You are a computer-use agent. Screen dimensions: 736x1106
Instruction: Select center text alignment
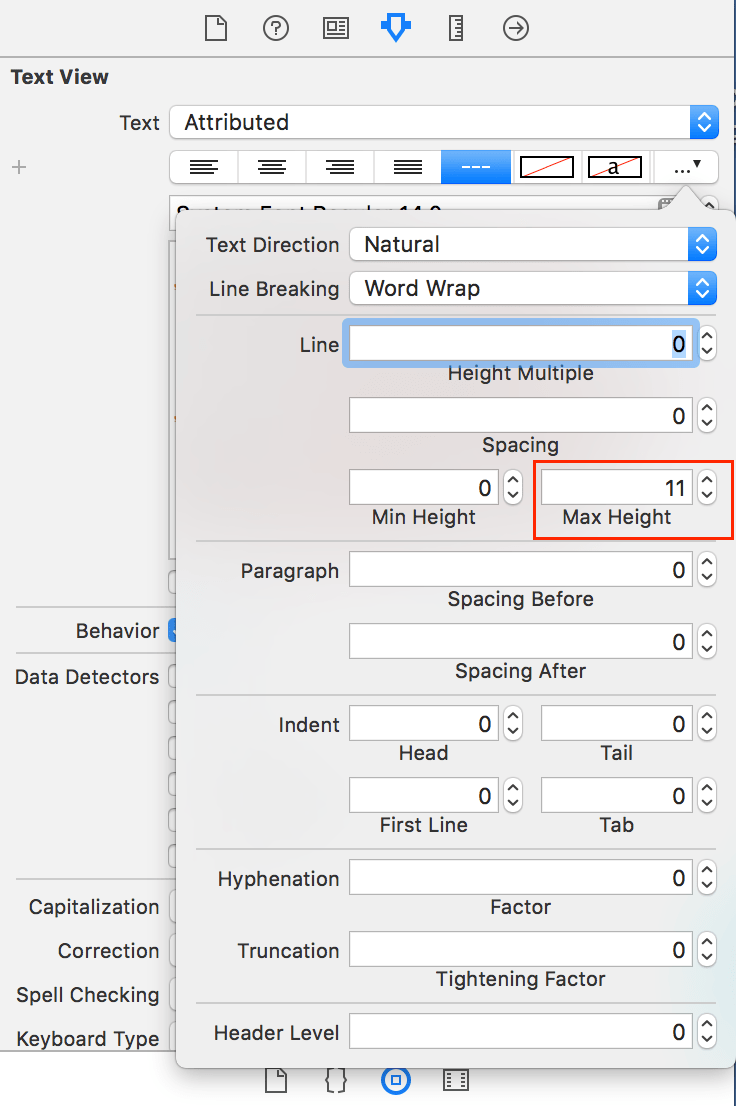[271, 167]
